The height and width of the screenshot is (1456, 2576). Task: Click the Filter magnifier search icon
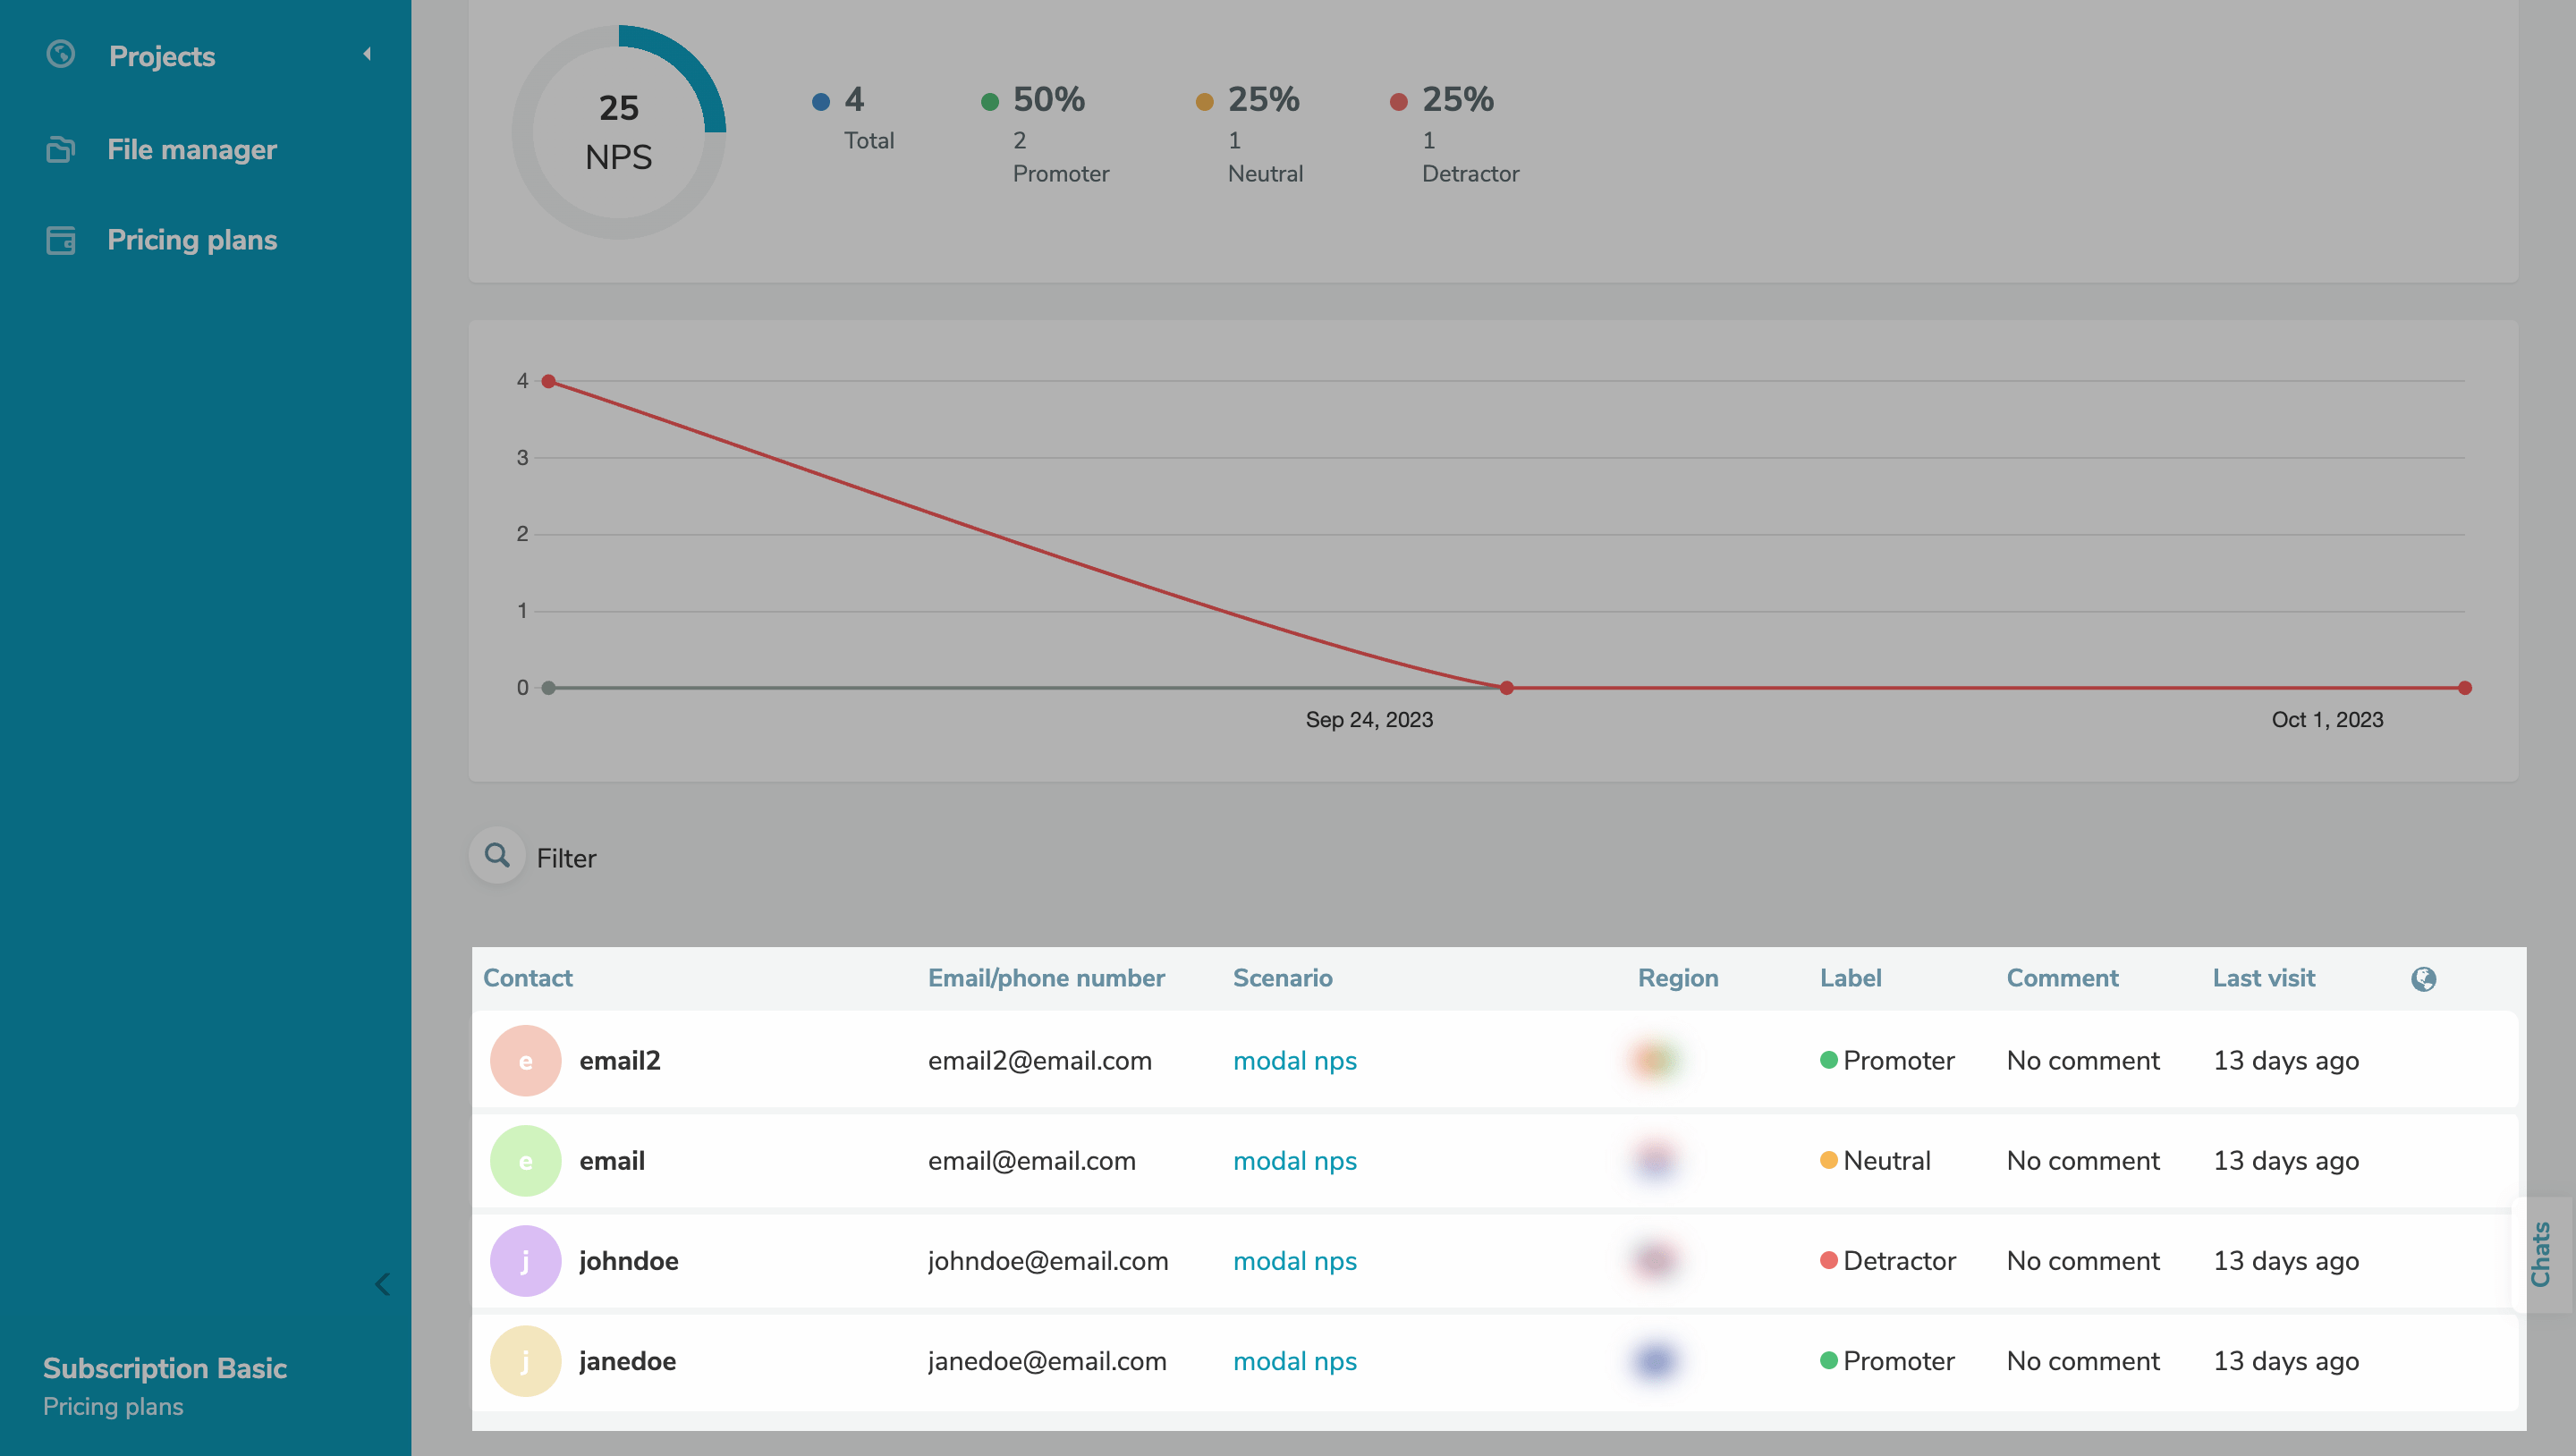(497, 856)
